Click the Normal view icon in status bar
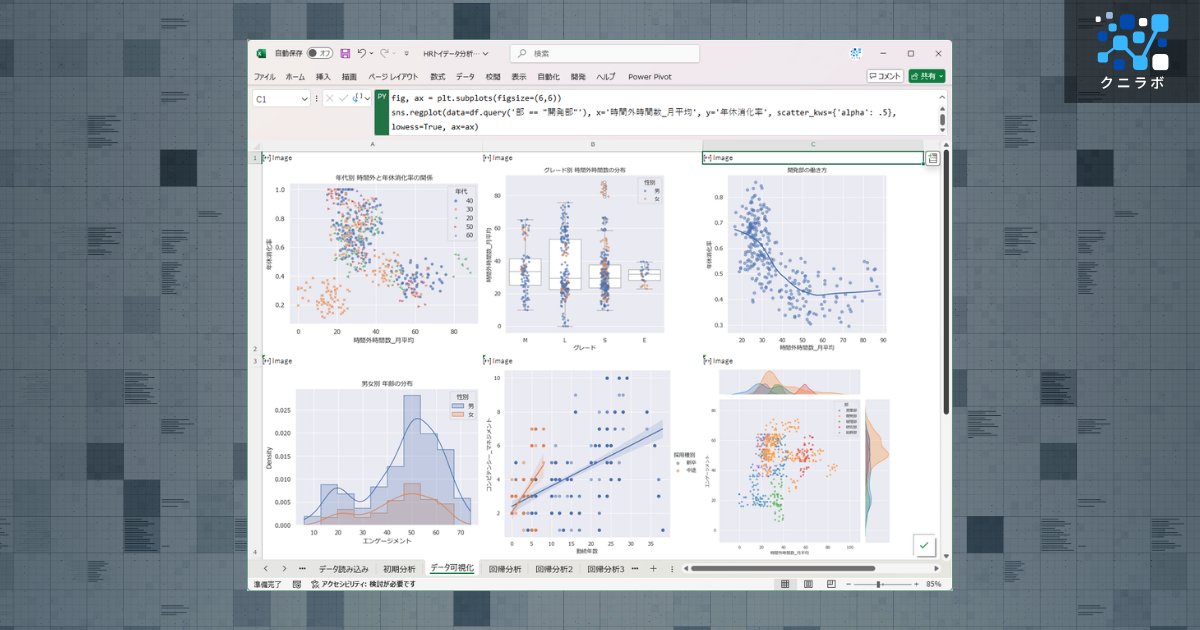This screenshot has width=1200, height=630. point(785,583)
